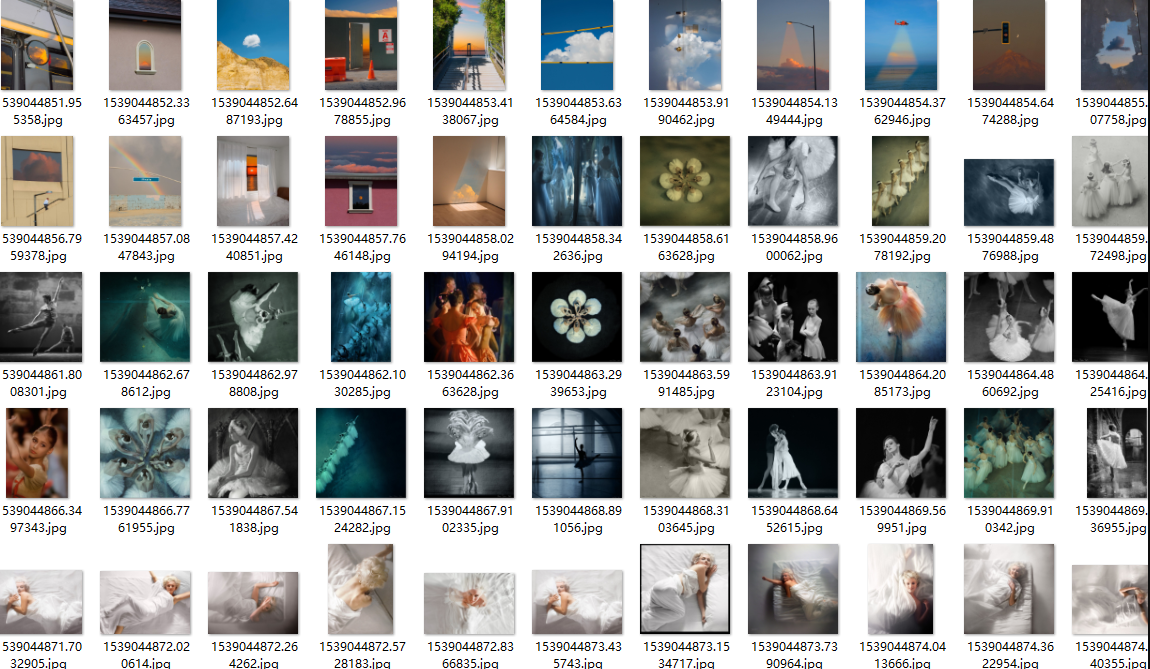Viewport: 1150px width, 669px height.
Task: Select the rainbow street sign thumbnail 1539044857.0847843.jpg
Action: (x=145, y=181)
